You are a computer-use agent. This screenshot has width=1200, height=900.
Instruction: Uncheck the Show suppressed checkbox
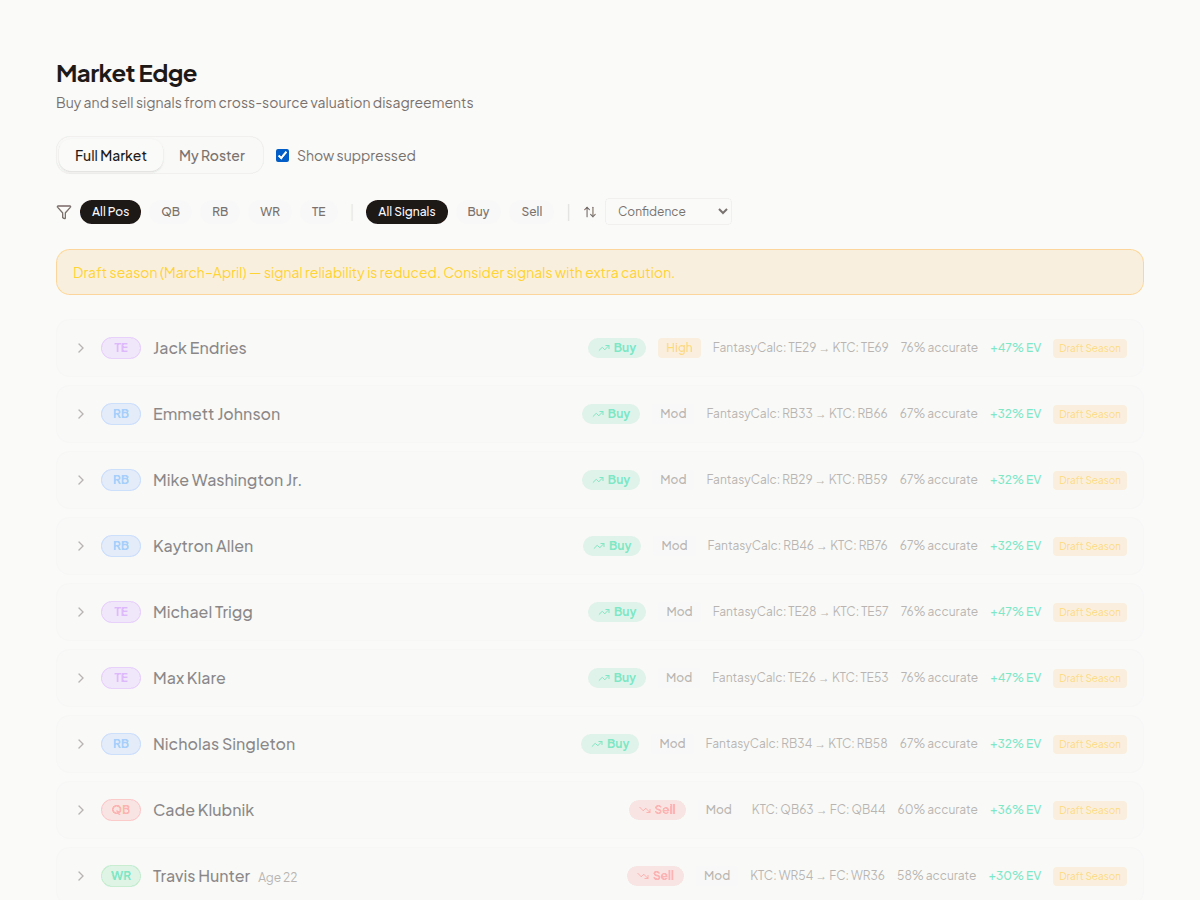pyautogui.click(x=282, y=155)
